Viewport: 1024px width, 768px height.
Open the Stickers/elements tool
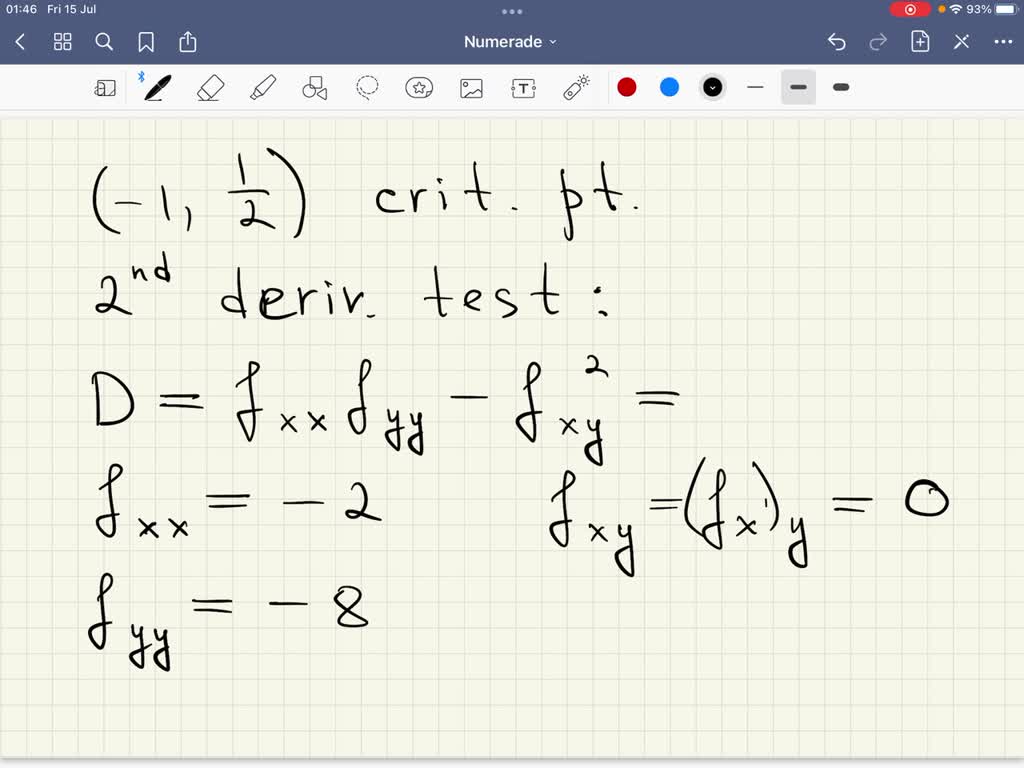click(419, 87)
